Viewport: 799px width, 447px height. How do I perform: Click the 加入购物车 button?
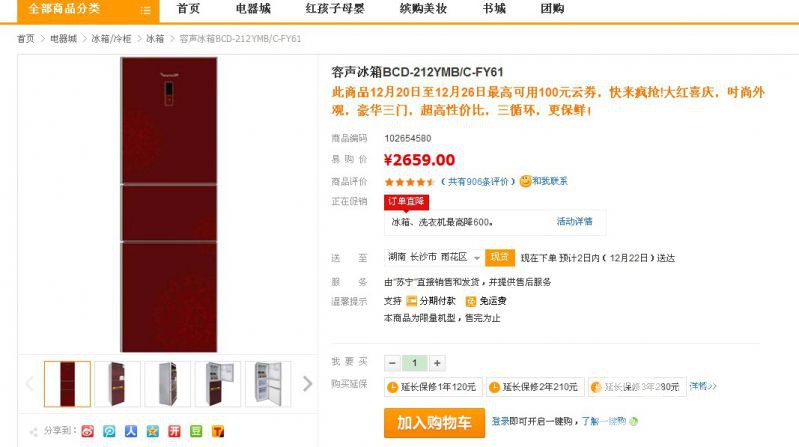434,423
